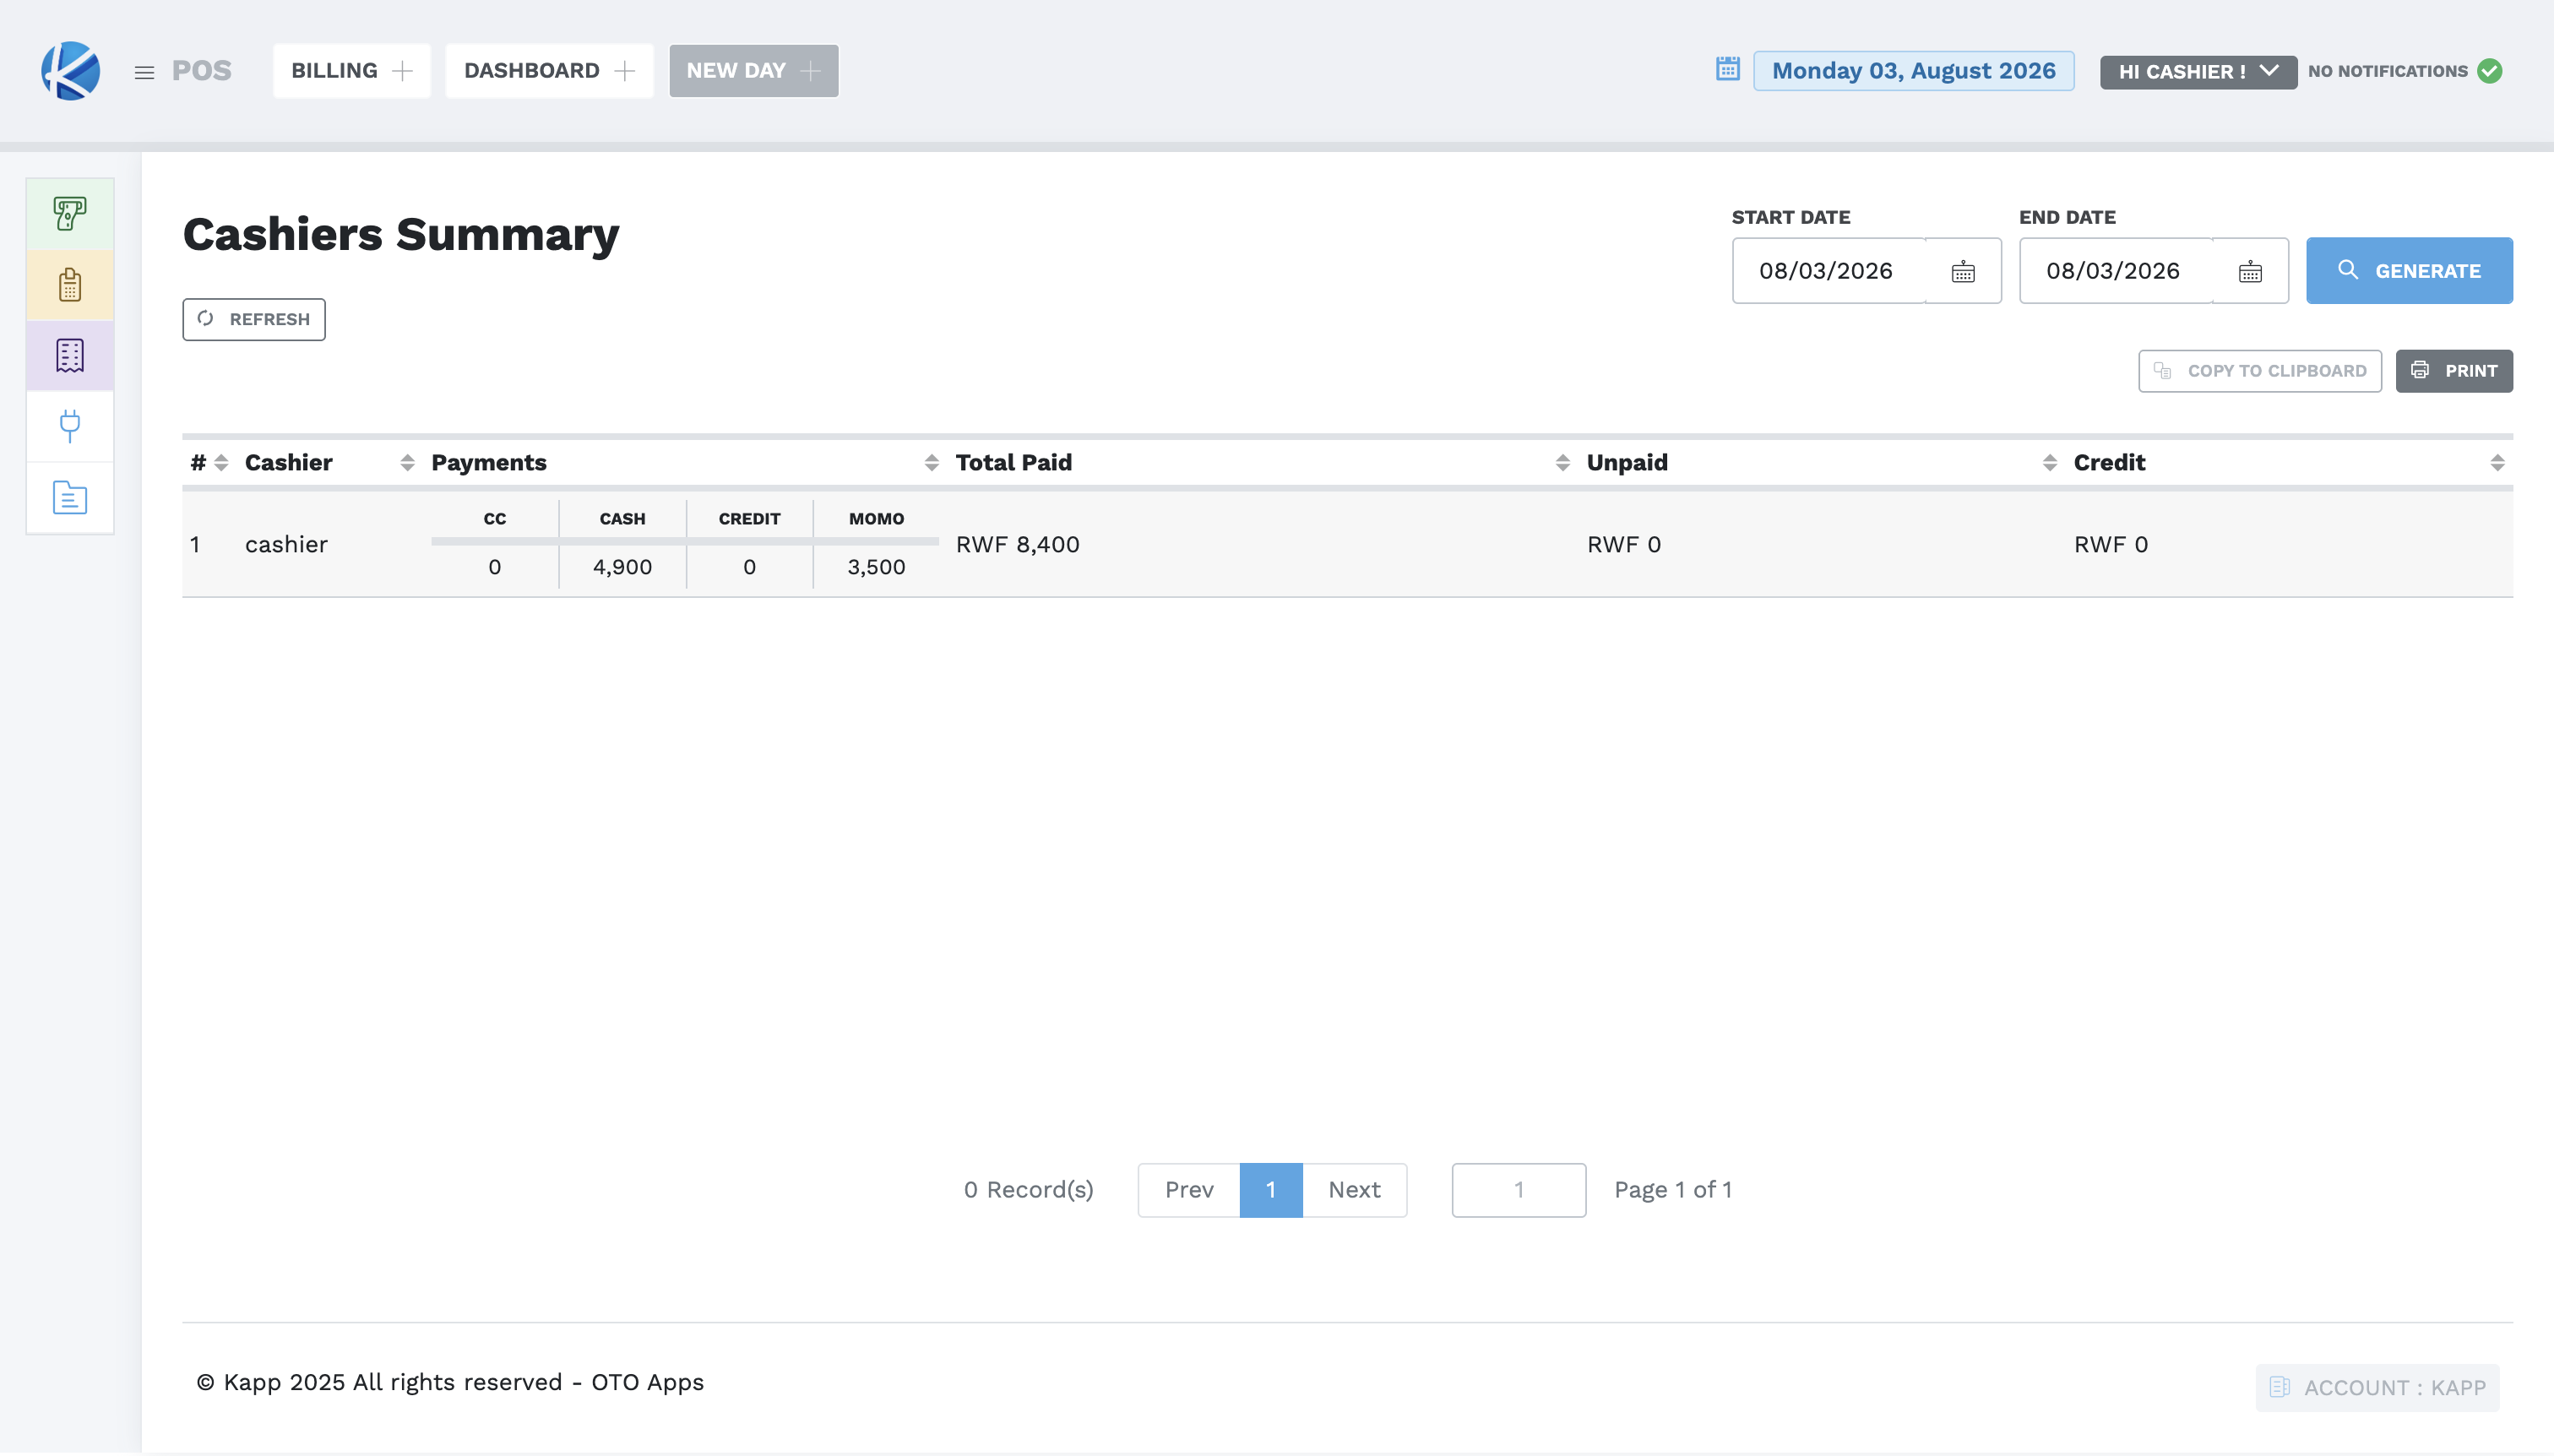
Task: Open the Start Date calendar picker
Action: coord(1963,271)
